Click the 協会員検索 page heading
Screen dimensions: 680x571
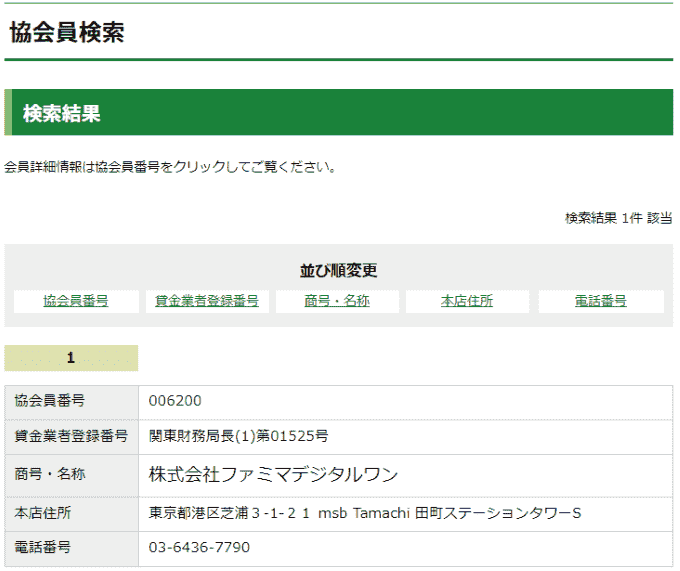click(x=67, y=33)
